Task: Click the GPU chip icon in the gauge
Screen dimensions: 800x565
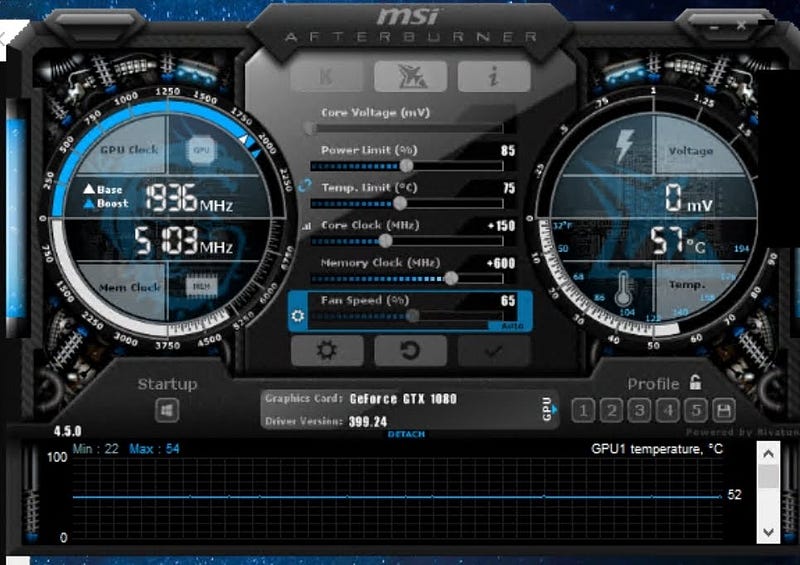Action: 202,150
